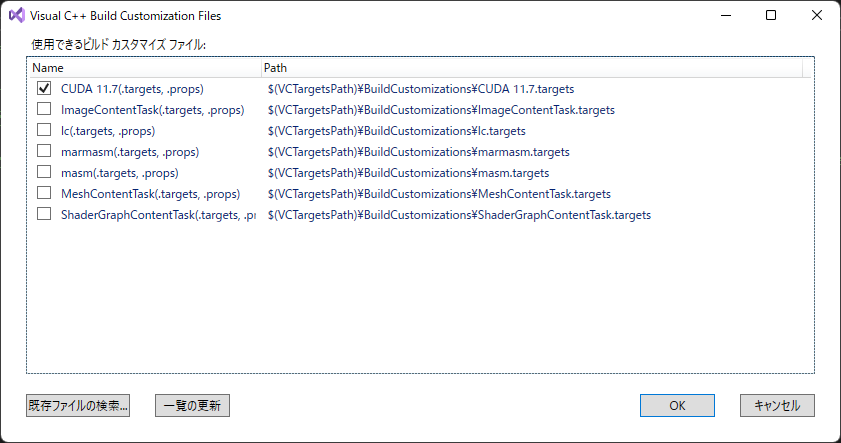Select the CUDA 11.7.targets path row
This screenshot has width=841, height=443.
coord(421,89)
